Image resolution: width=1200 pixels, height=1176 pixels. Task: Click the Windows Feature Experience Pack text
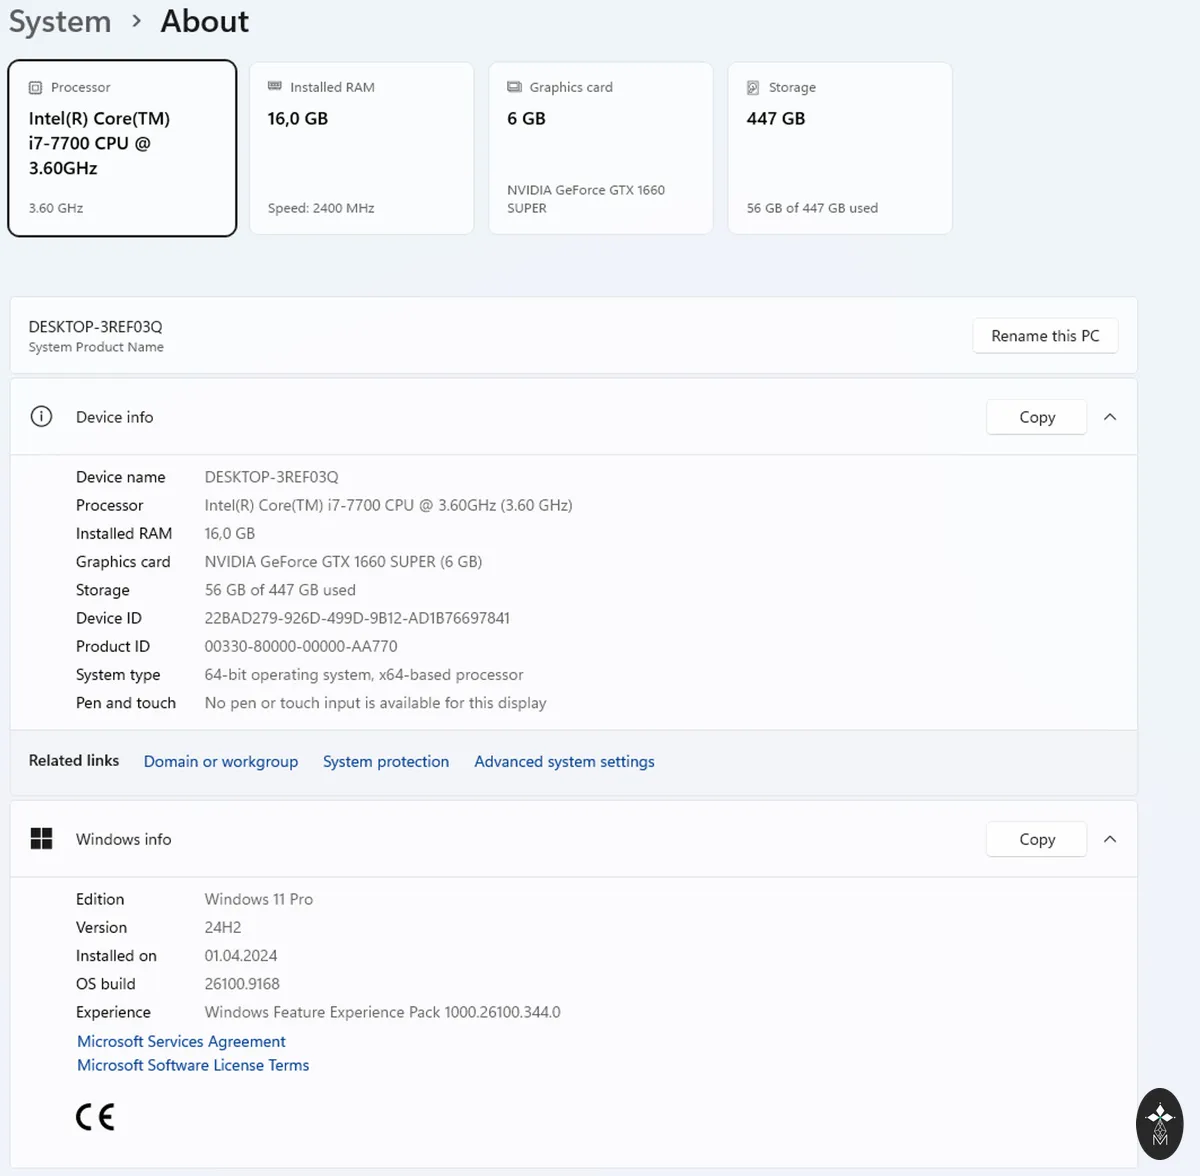[x=382, y=1012]
